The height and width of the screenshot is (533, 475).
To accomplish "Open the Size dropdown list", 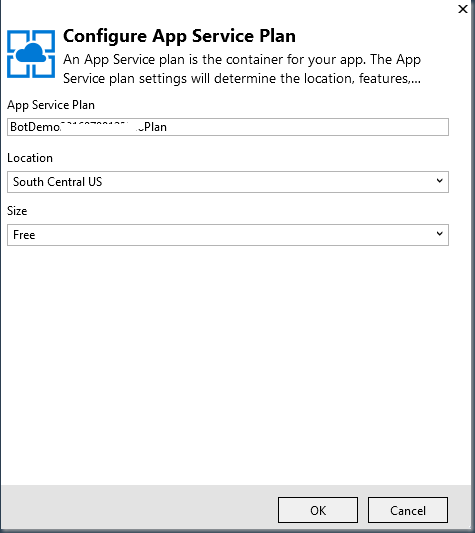I will [x=228, y=235].
